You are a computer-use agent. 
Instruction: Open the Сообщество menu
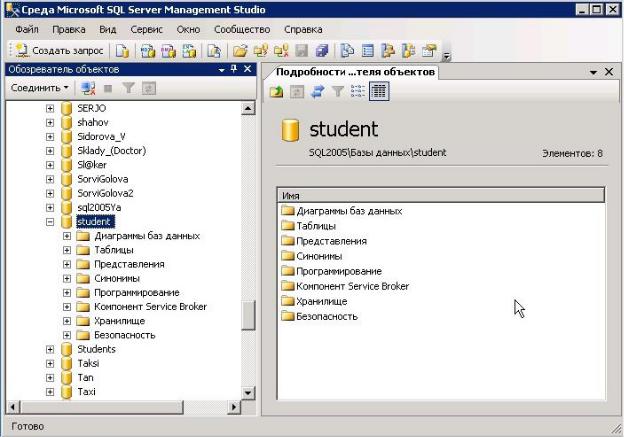(x=242, y=29)
